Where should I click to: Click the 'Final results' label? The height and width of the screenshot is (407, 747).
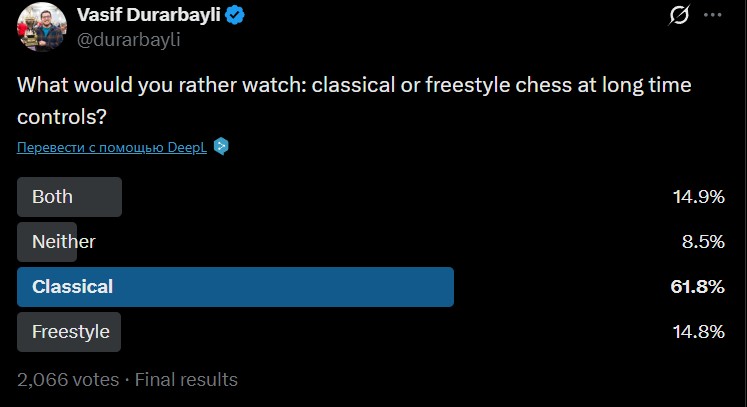186,380
